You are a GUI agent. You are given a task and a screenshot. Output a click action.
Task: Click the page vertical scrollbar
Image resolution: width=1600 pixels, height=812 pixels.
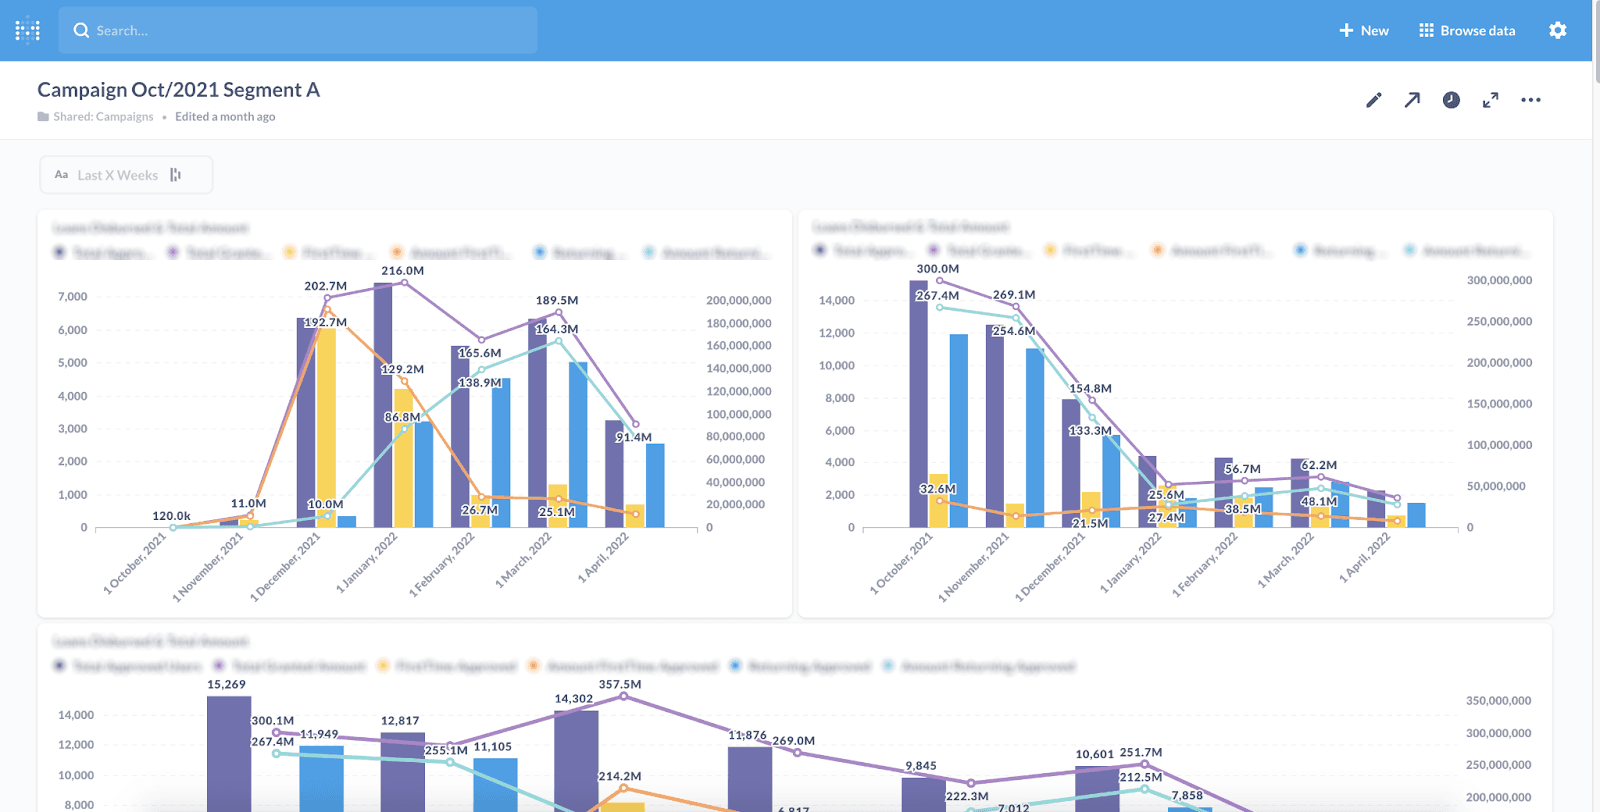point(1596,40)
